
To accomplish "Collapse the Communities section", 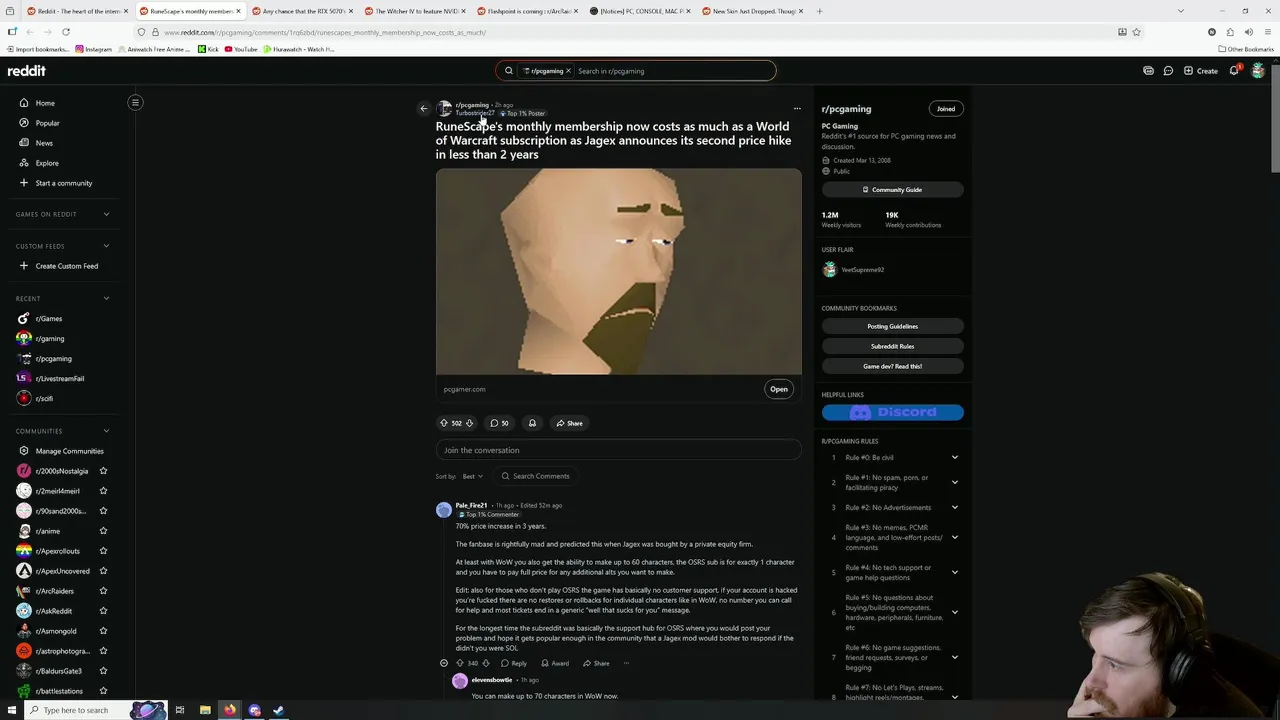I will pos(106,431).
